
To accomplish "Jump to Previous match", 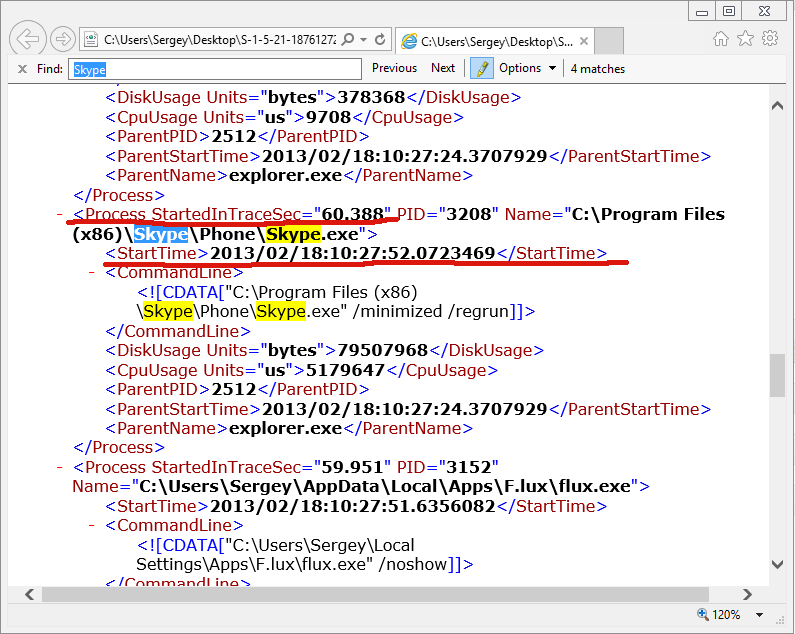I will click(x=394, y=68).
